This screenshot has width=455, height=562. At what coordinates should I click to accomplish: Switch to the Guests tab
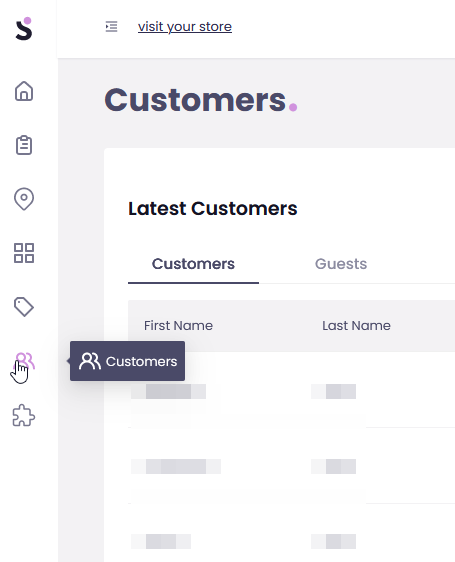(341, 264)
